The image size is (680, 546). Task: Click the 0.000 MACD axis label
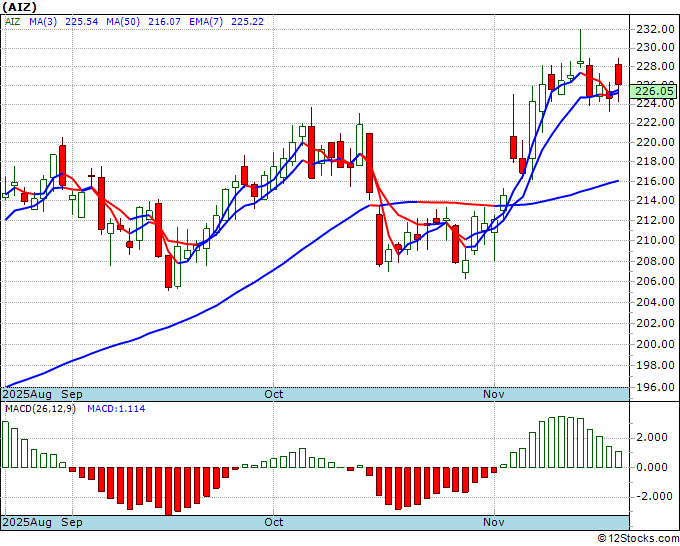[652, 467]
